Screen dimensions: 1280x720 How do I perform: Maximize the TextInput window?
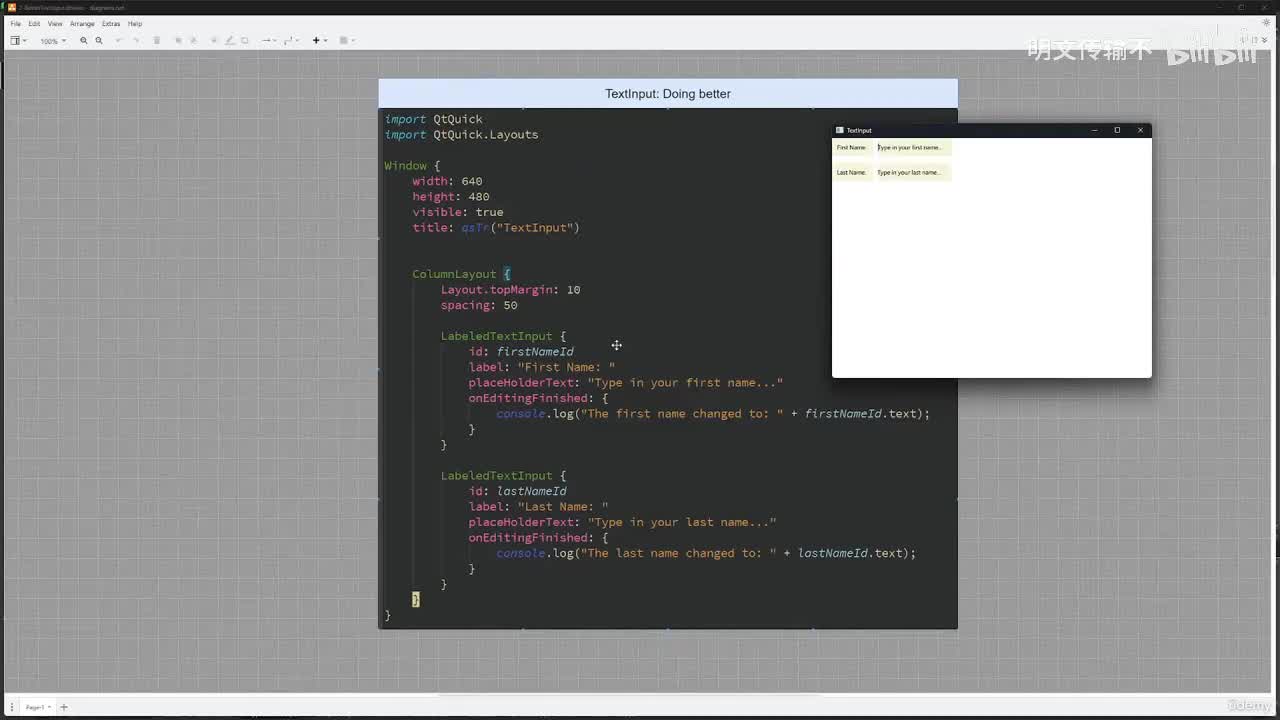[1118, 130]
